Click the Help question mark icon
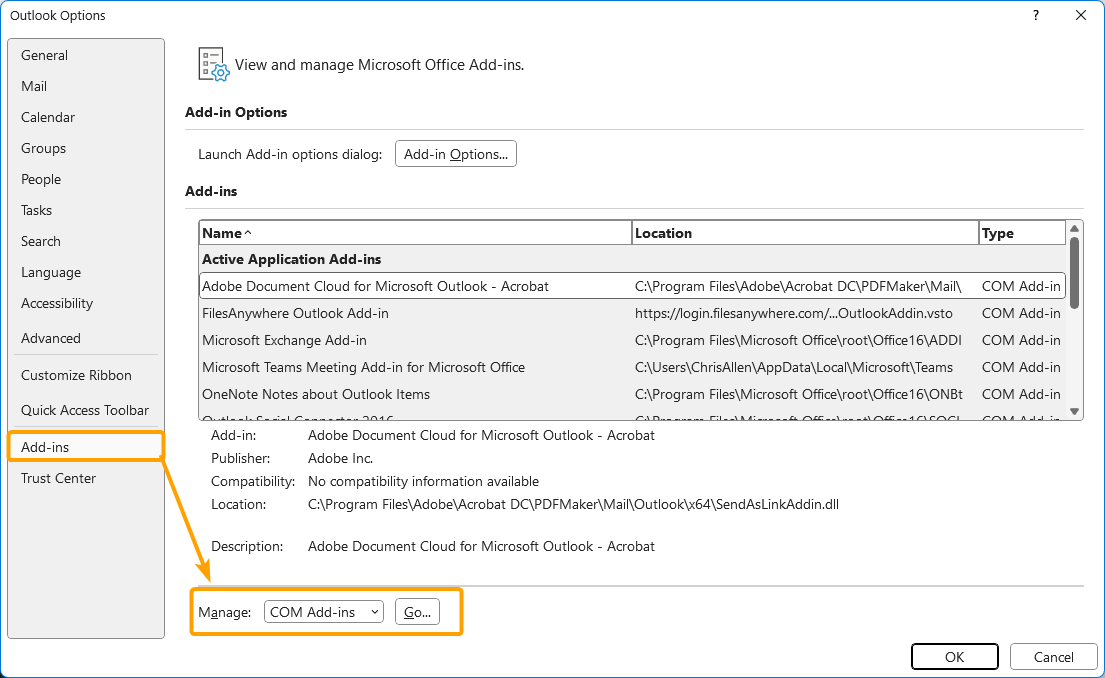Image resolution: width=1105 pixels, height=678 pixels. coord(1036,16)
